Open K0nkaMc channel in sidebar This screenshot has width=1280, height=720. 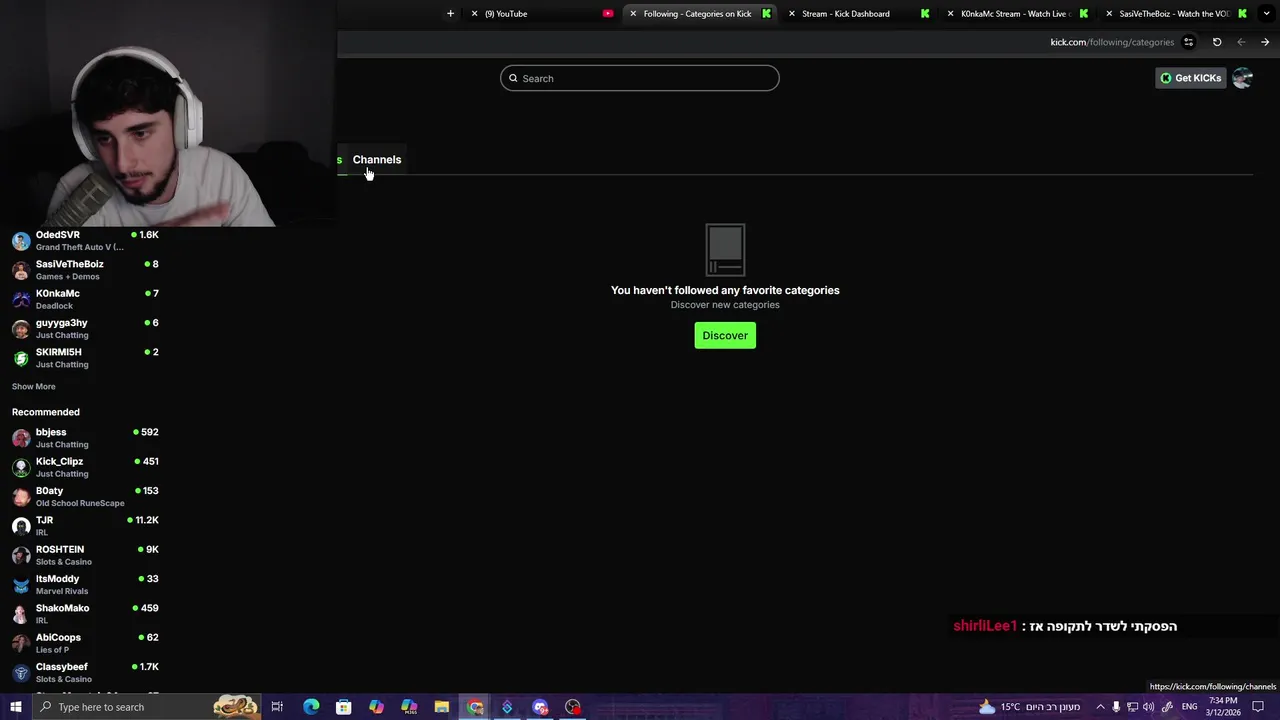tap(85, 299)
